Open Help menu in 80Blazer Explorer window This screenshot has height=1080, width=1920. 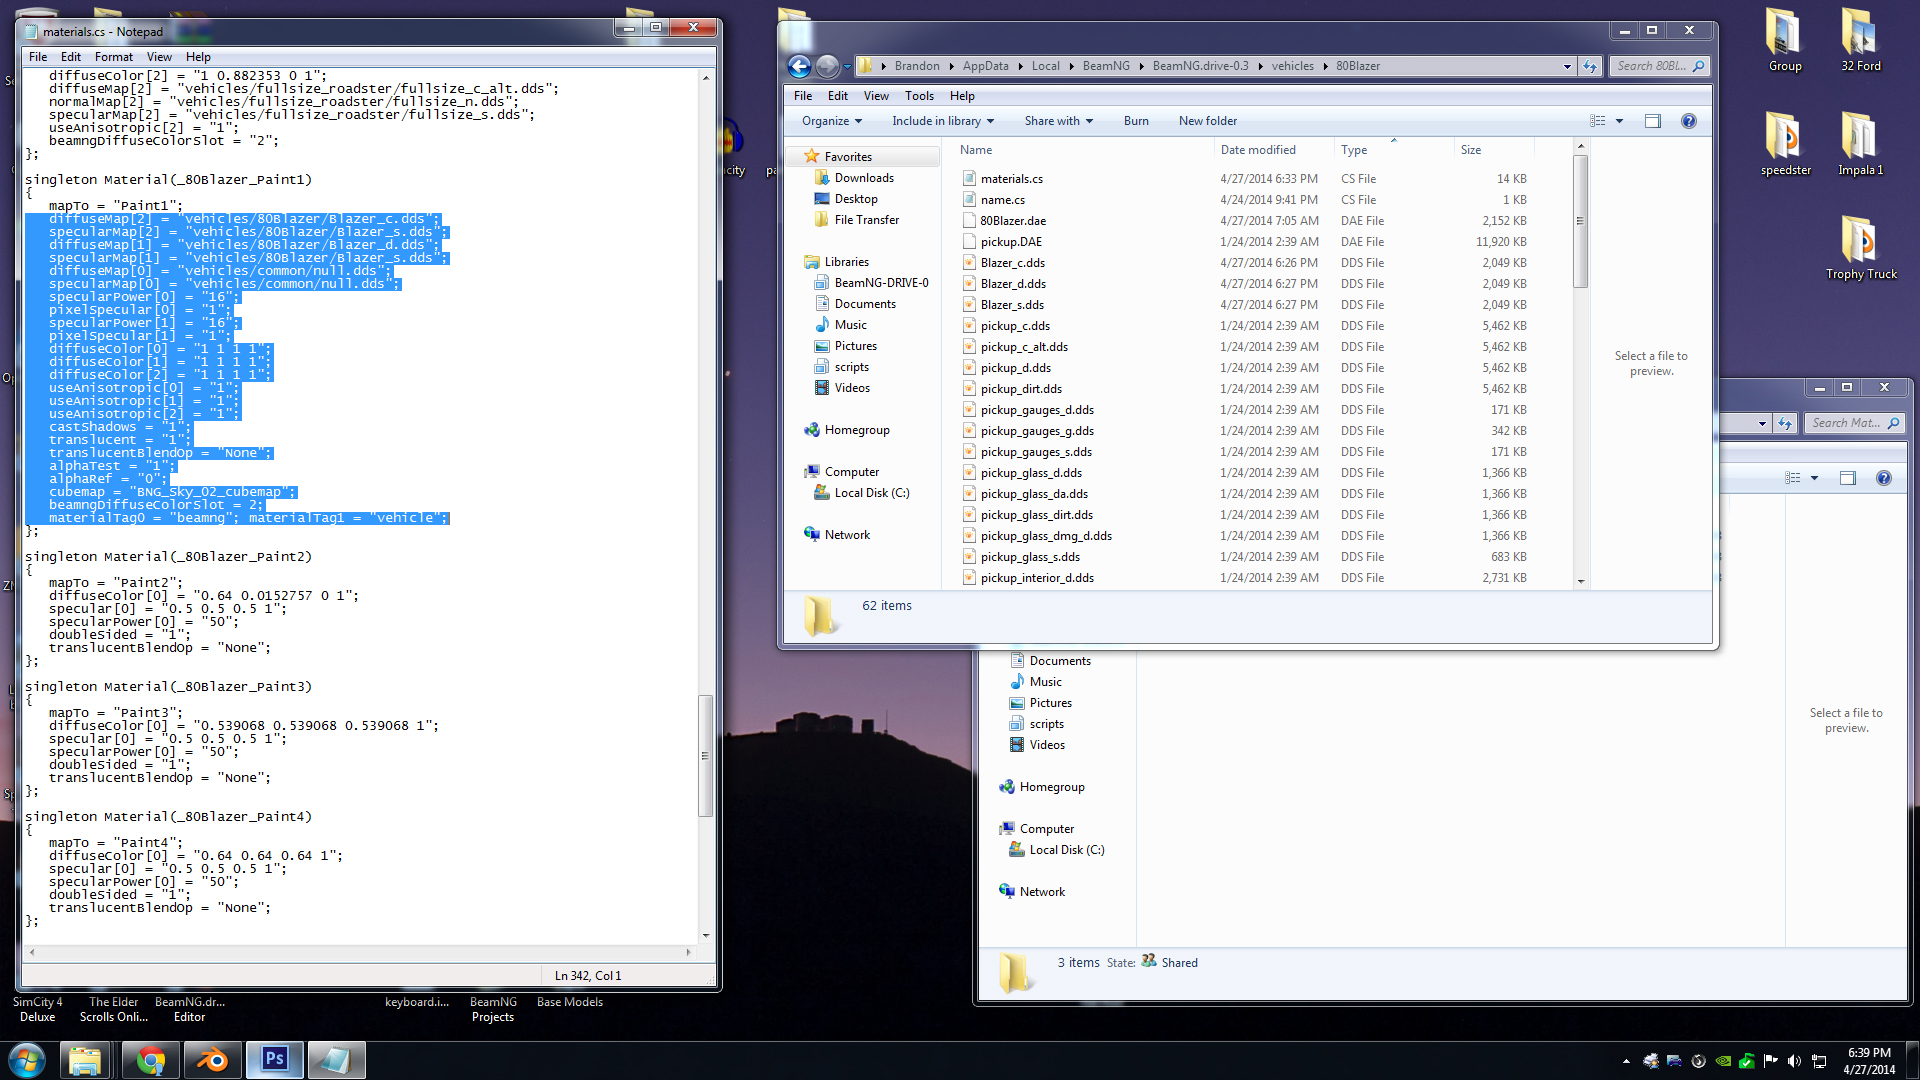(962, 96)
